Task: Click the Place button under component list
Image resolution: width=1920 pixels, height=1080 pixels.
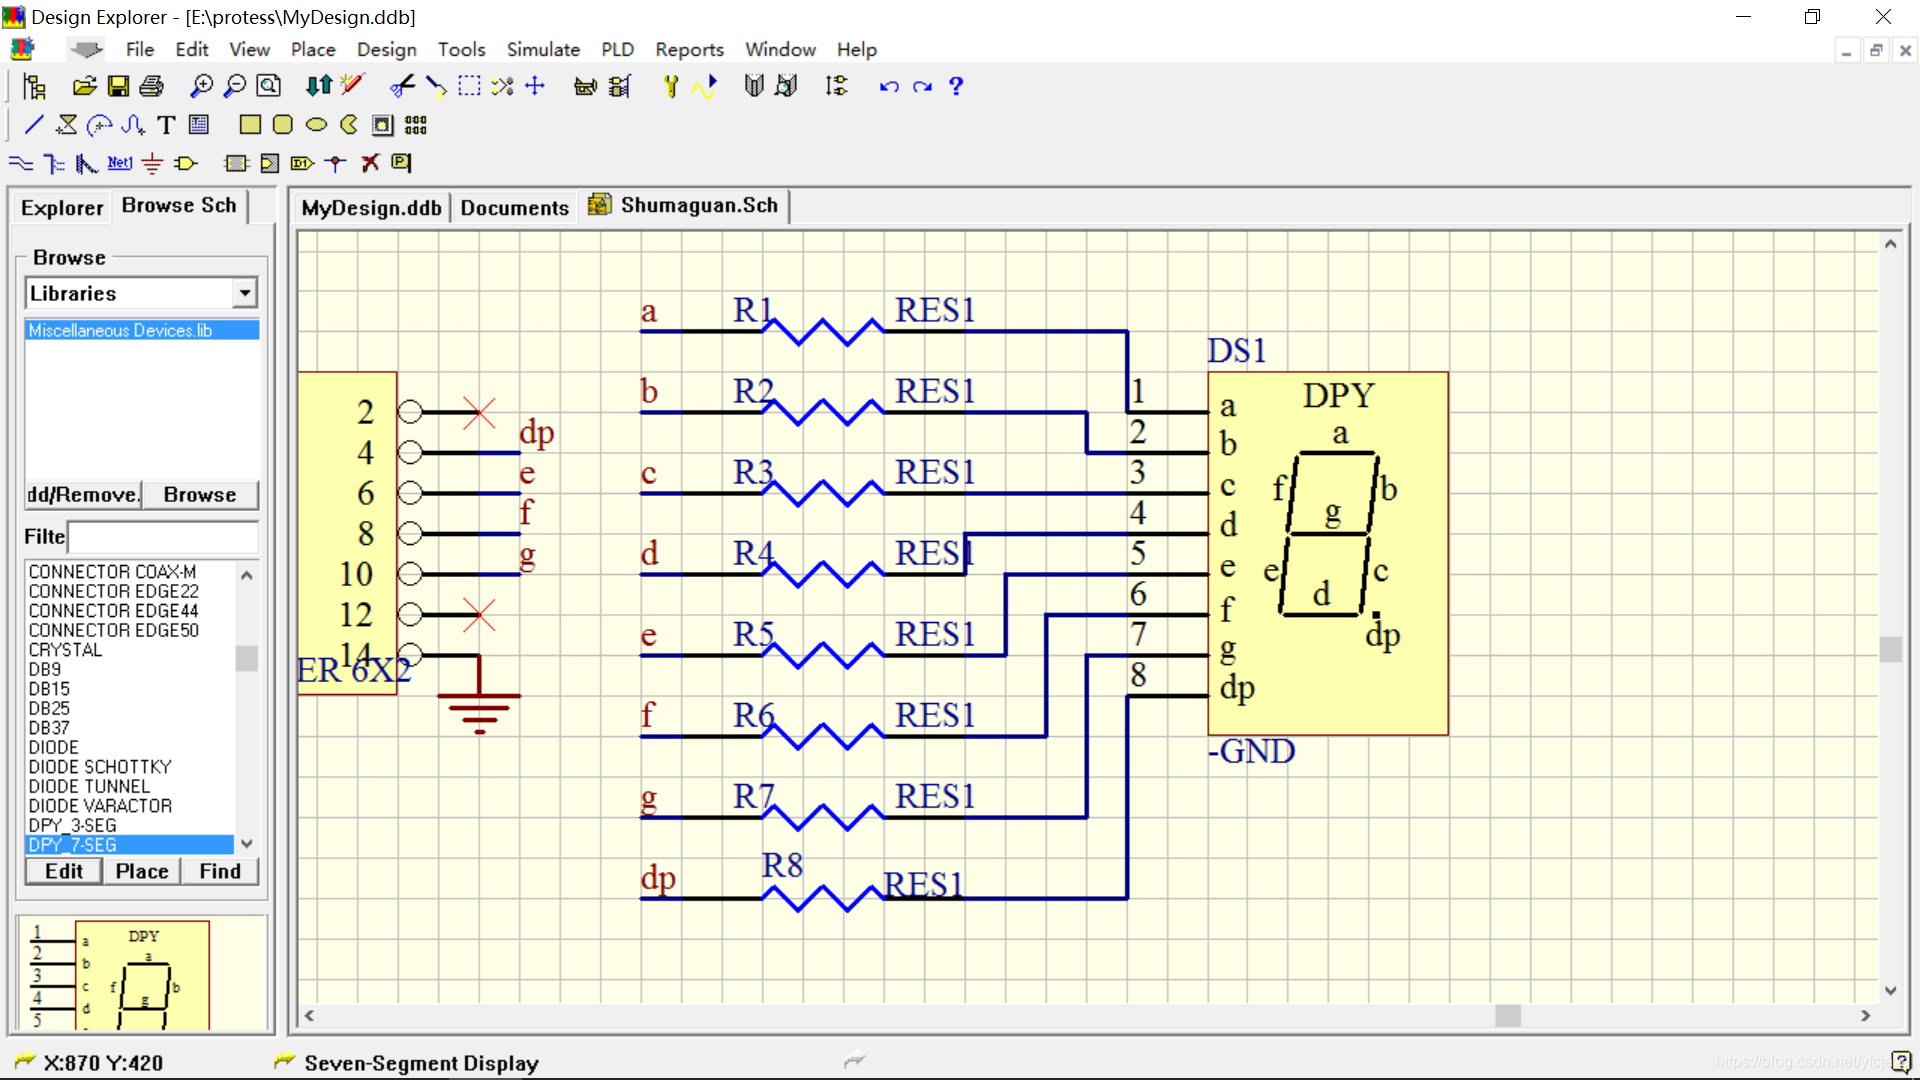Action: [141, 871]
